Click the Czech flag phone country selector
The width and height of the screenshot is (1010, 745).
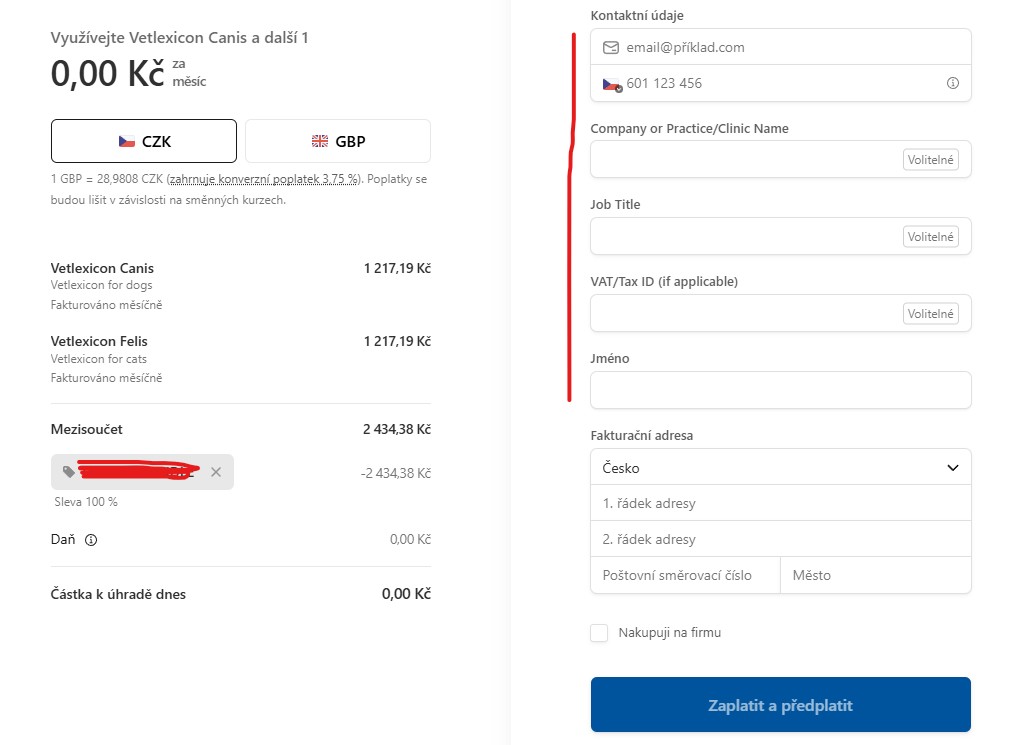(x=612, y=84)
